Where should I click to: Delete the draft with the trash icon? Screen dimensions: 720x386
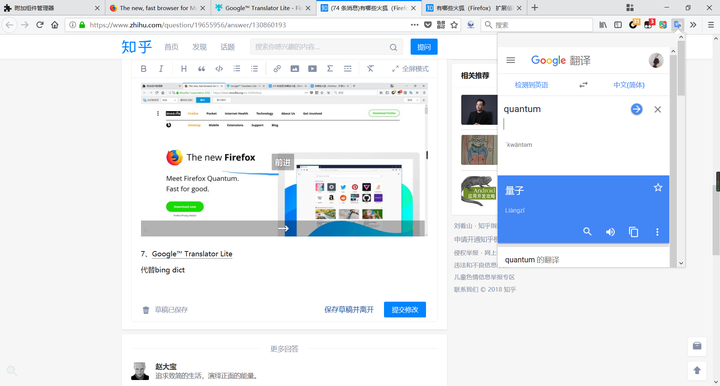146,310
